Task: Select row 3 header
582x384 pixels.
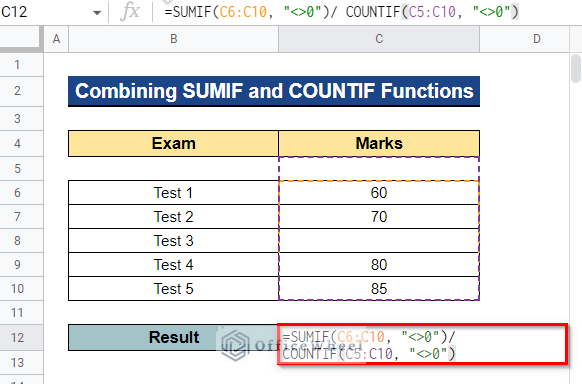Action: point(22,119)
